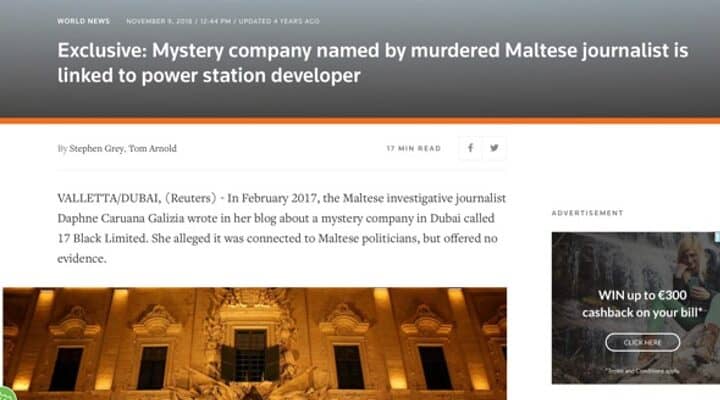Click the Mystery company article headline
The image size is (720, 400).
coord(372,62)
